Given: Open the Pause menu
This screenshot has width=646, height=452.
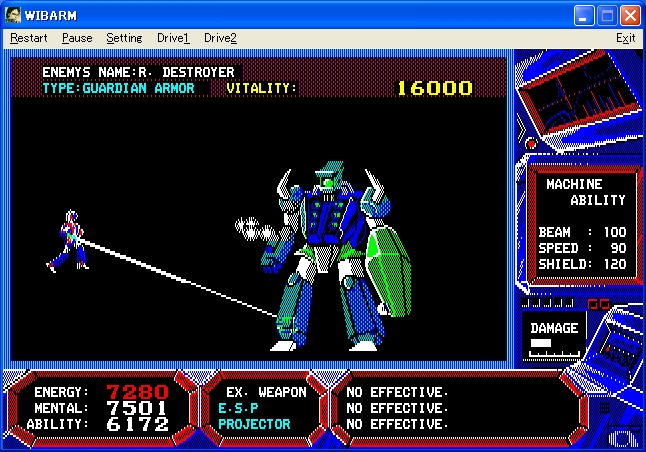Looking at the screenshot, I should [77, 38].
